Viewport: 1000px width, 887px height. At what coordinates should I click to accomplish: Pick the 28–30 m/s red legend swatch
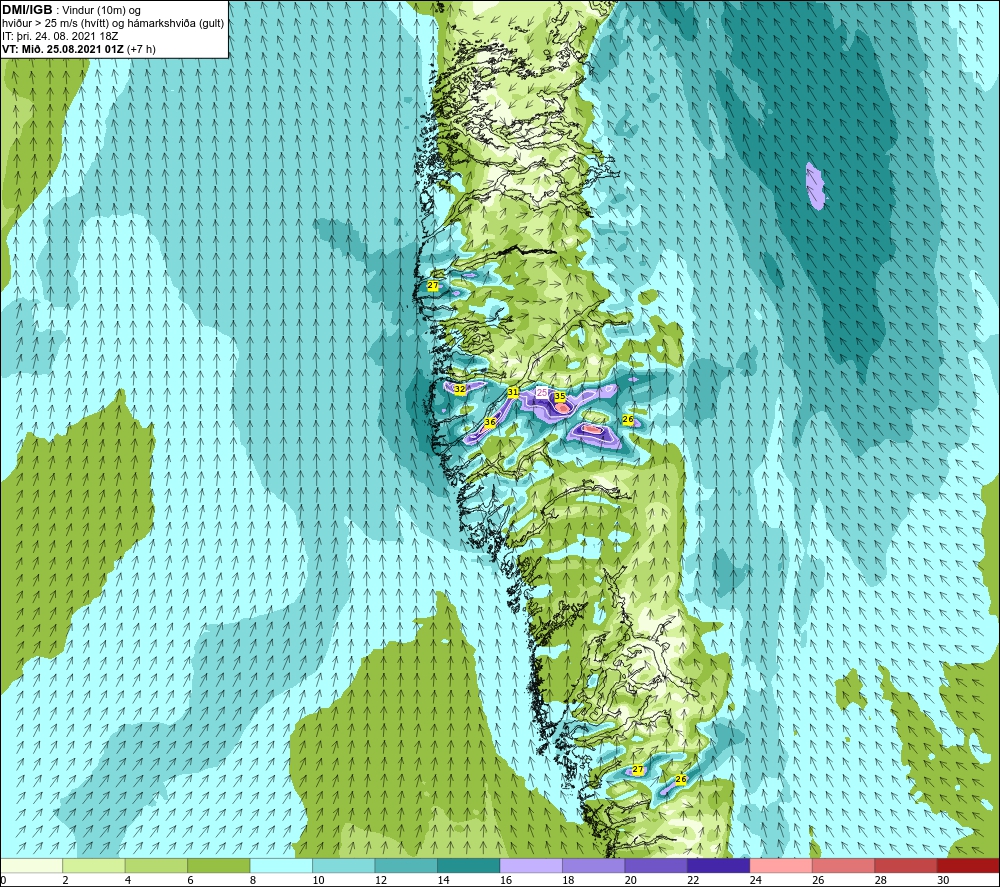click(906, 866)
